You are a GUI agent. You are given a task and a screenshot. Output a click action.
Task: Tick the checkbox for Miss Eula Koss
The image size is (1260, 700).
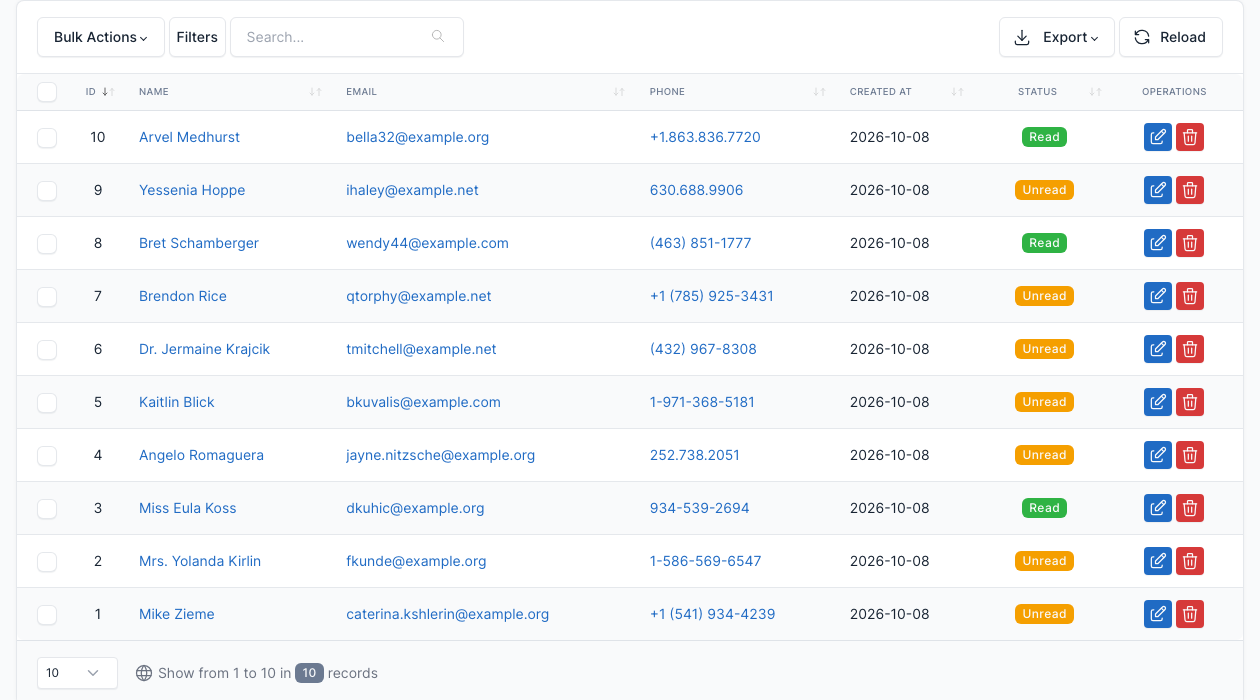47,509
